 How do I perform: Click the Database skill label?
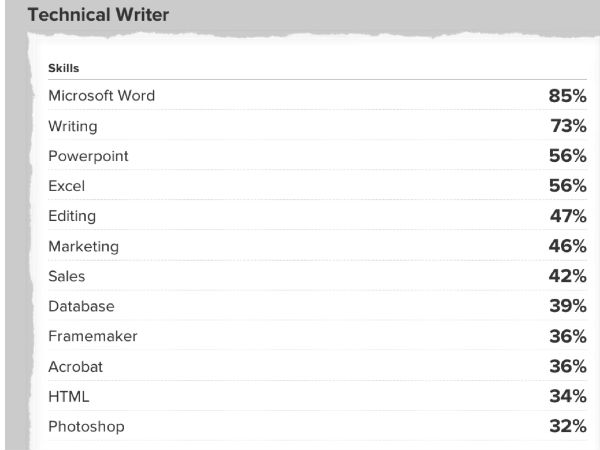pyautogui.click(x=81, y=306)
